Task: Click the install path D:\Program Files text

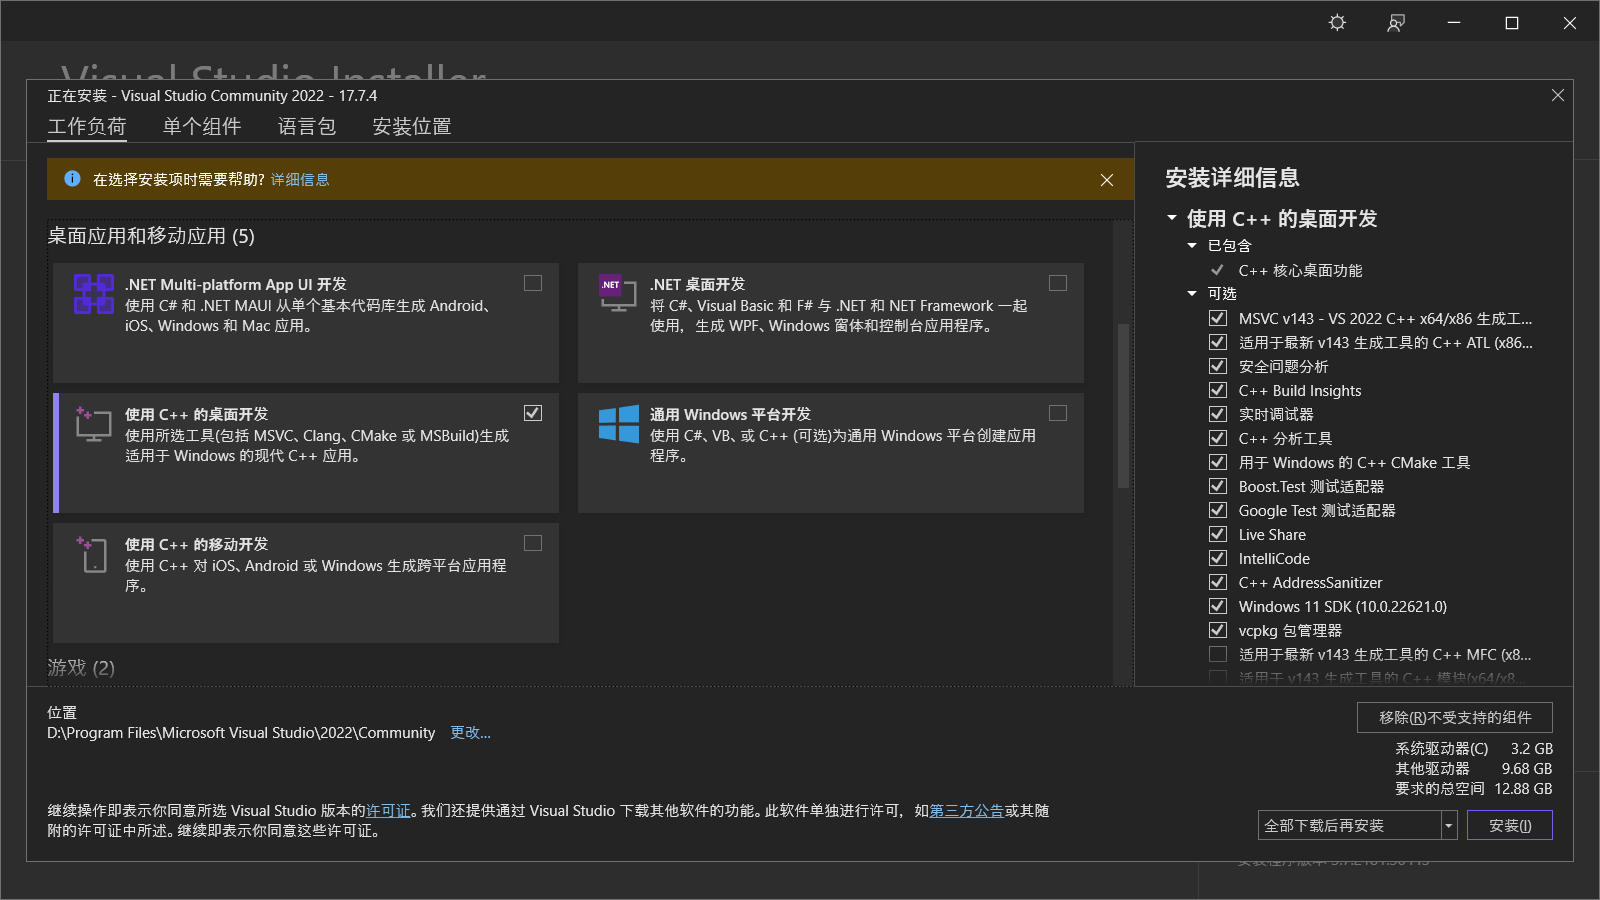Action: click(241, 733)
